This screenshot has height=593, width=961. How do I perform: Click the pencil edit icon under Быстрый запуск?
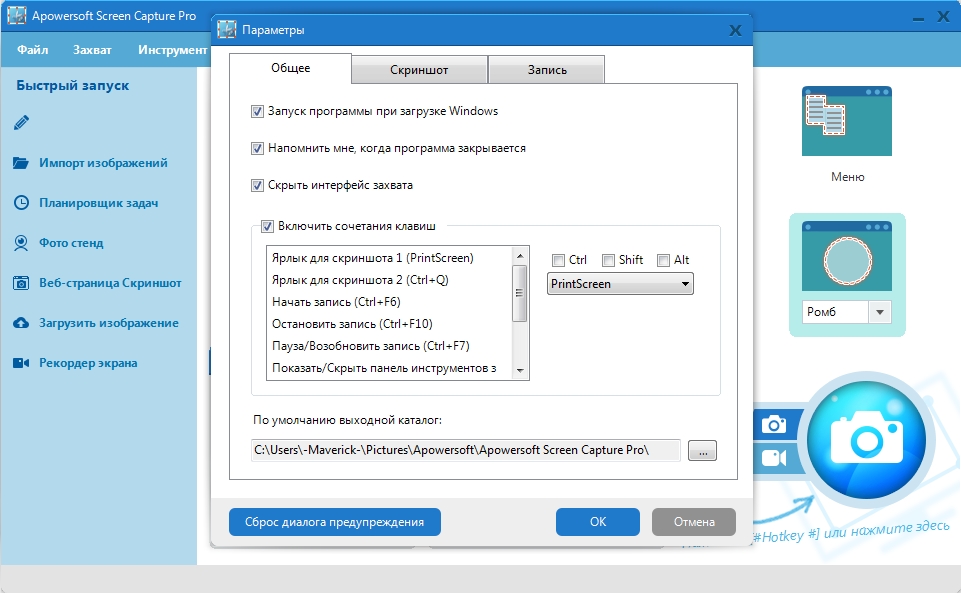(x=21, y=123)
